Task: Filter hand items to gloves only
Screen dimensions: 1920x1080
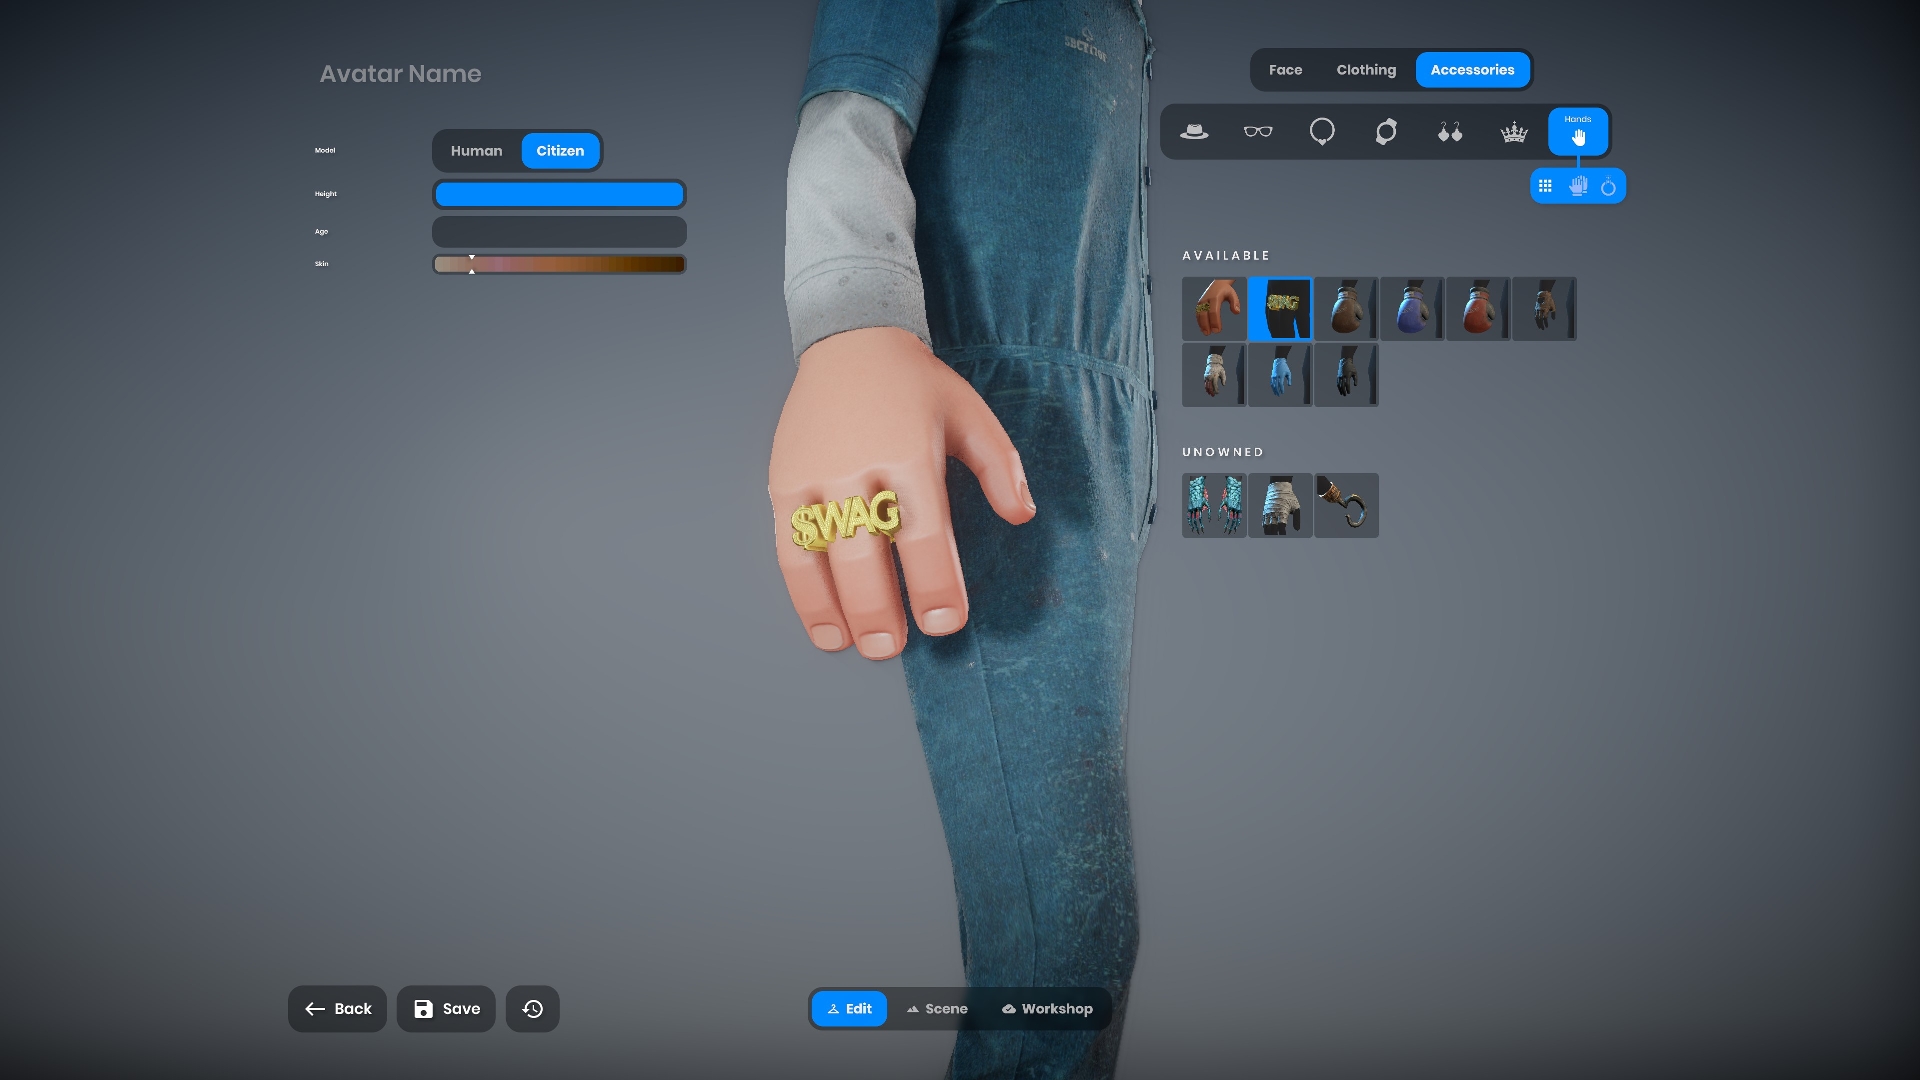Action: click(x=1578, y=186)
